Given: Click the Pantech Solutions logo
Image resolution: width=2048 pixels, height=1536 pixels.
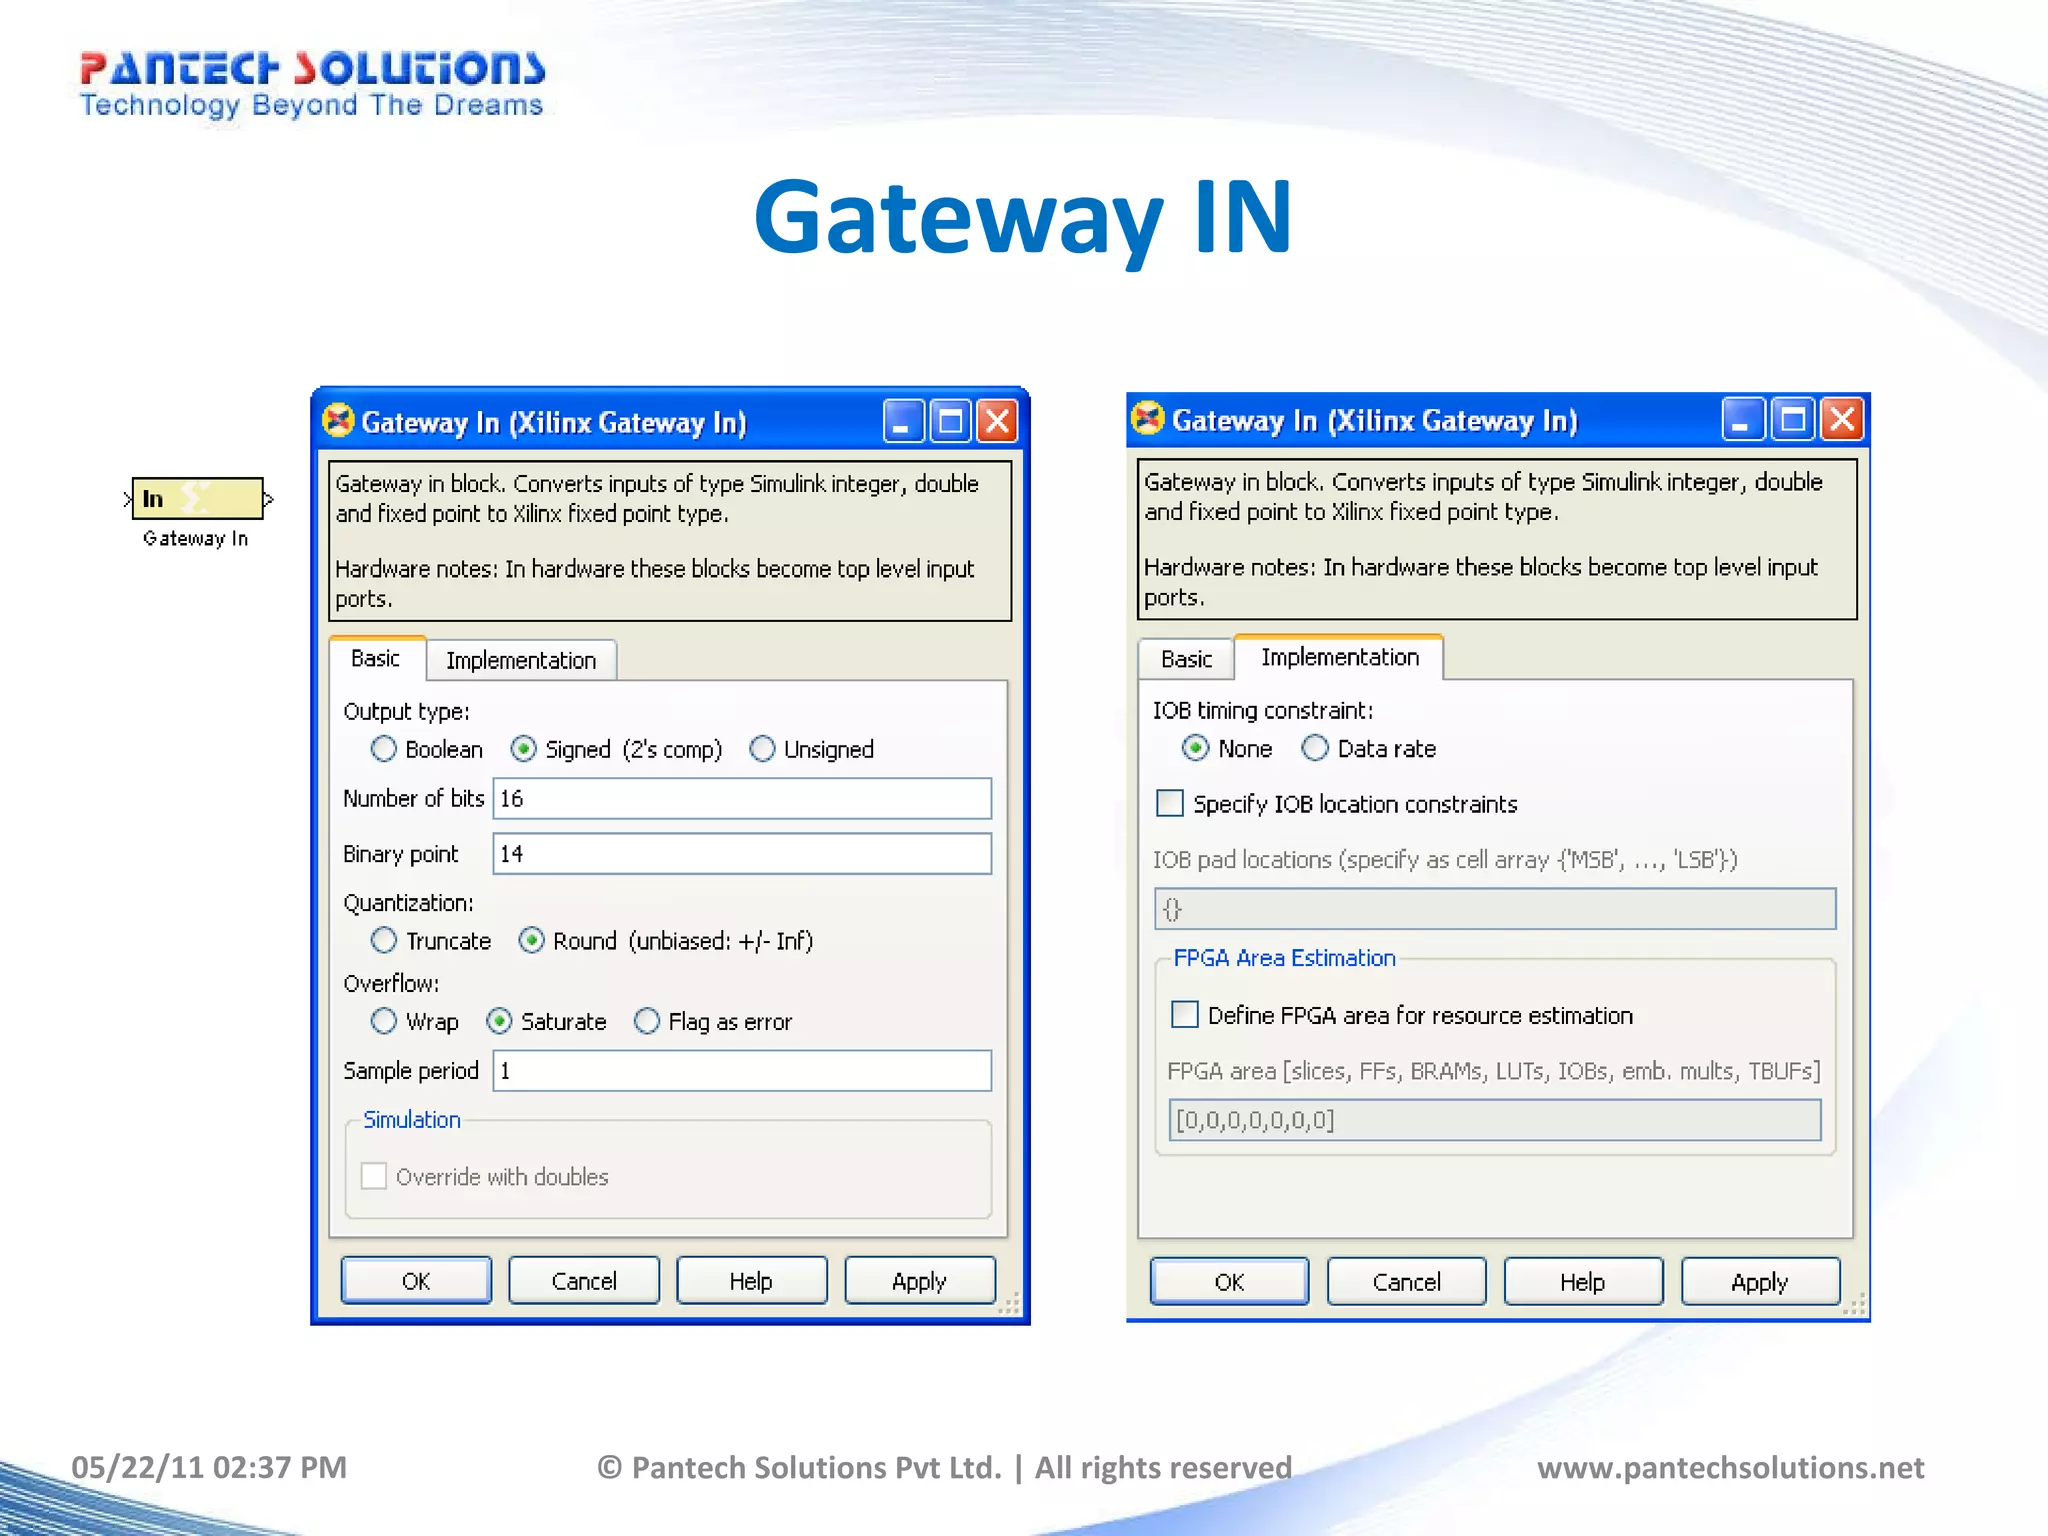Looking at the screenshot, I should [x=311, y=84].
